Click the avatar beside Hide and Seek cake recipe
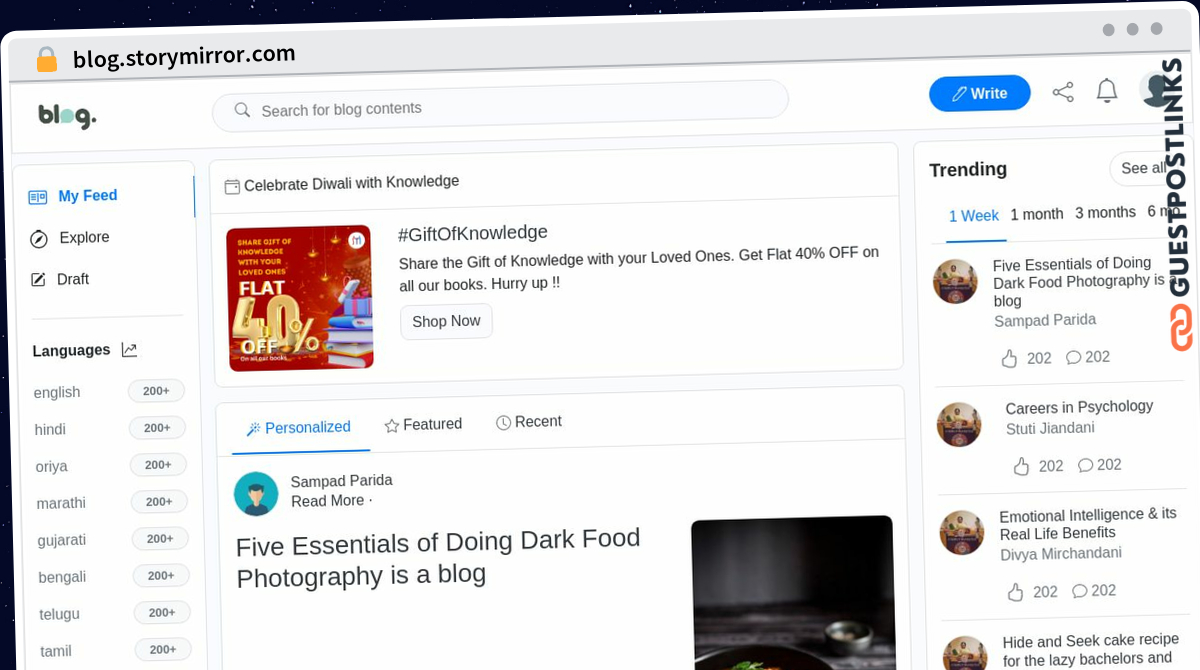The width and height of the screenshot is (1200, 670). click(965, 655)
